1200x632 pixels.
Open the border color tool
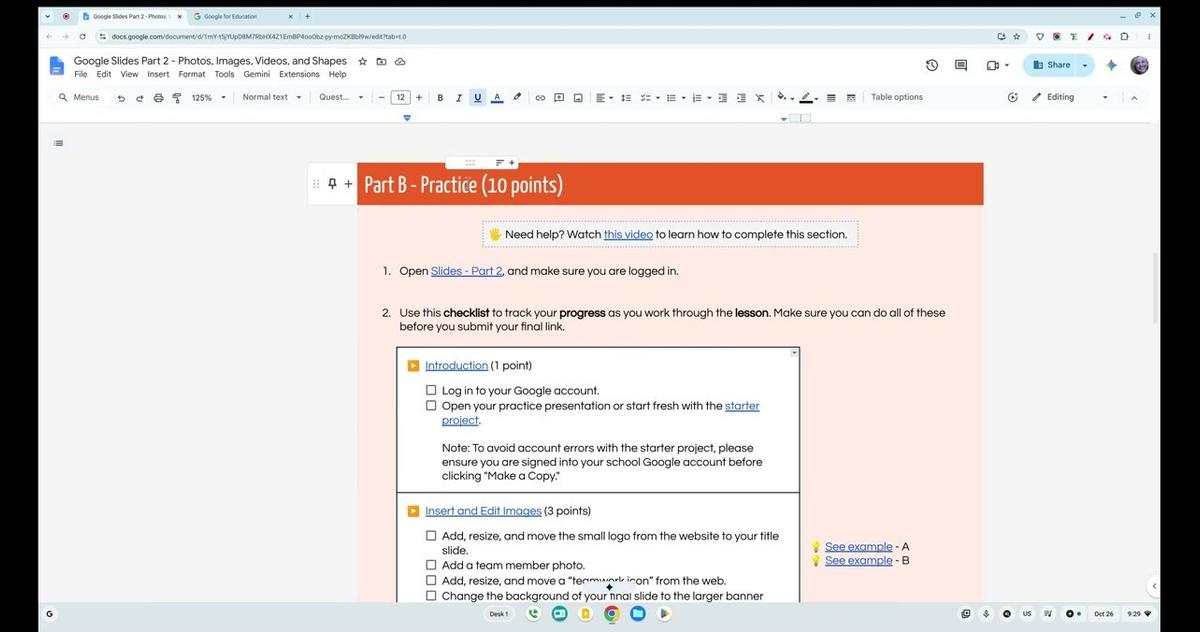pos(809,98)
